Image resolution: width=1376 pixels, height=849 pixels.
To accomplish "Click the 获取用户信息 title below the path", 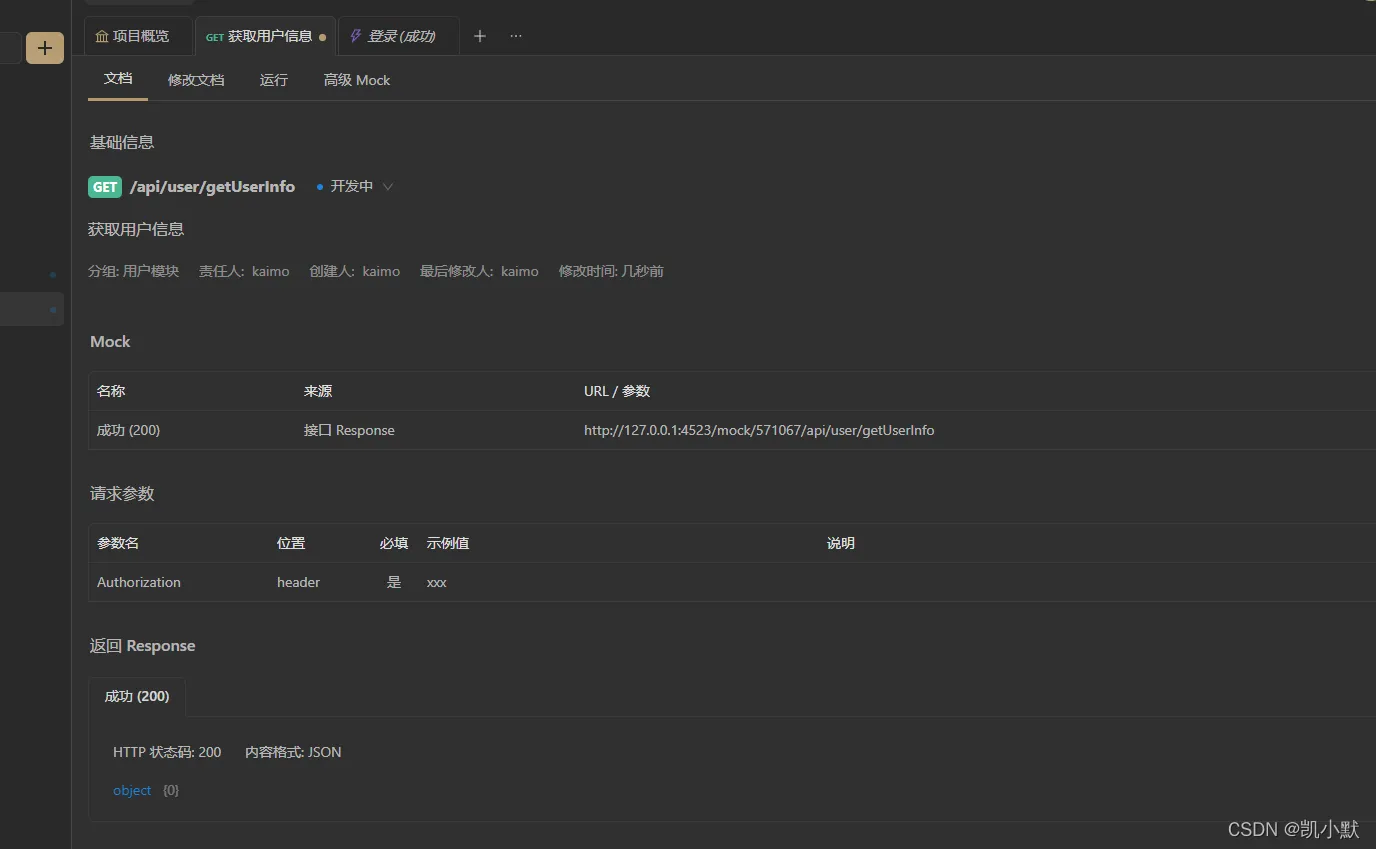I will click(x=136, y=229).
